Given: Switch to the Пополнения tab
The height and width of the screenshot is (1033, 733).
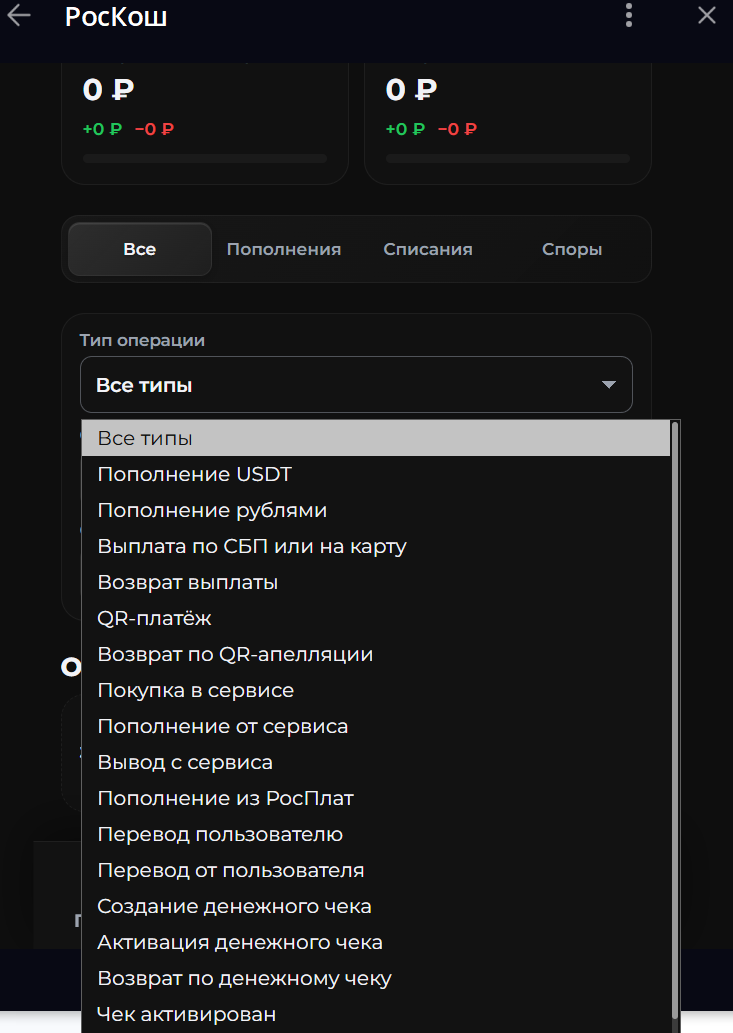Looking at the screenshot, I should pos(284,249).
